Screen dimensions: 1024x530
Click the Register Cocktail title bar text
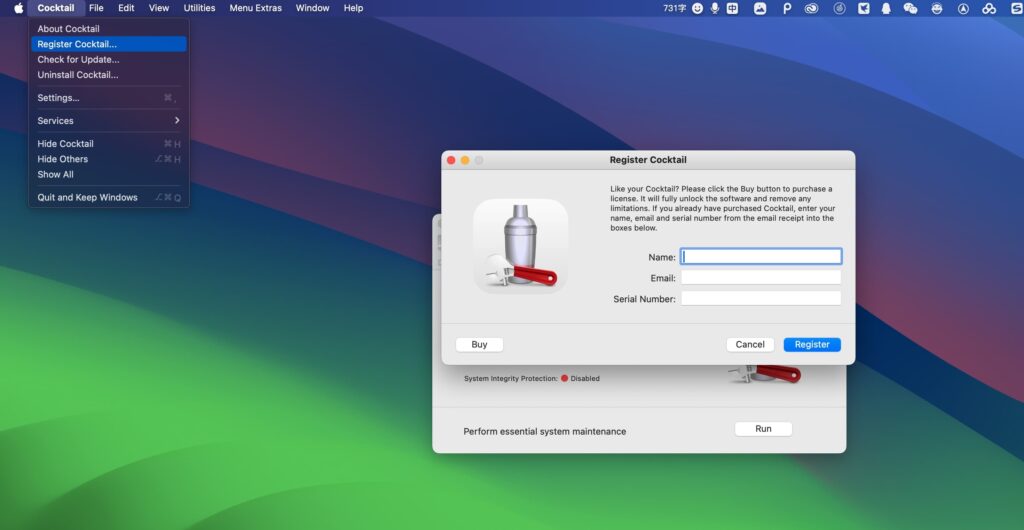pos(648,160)
